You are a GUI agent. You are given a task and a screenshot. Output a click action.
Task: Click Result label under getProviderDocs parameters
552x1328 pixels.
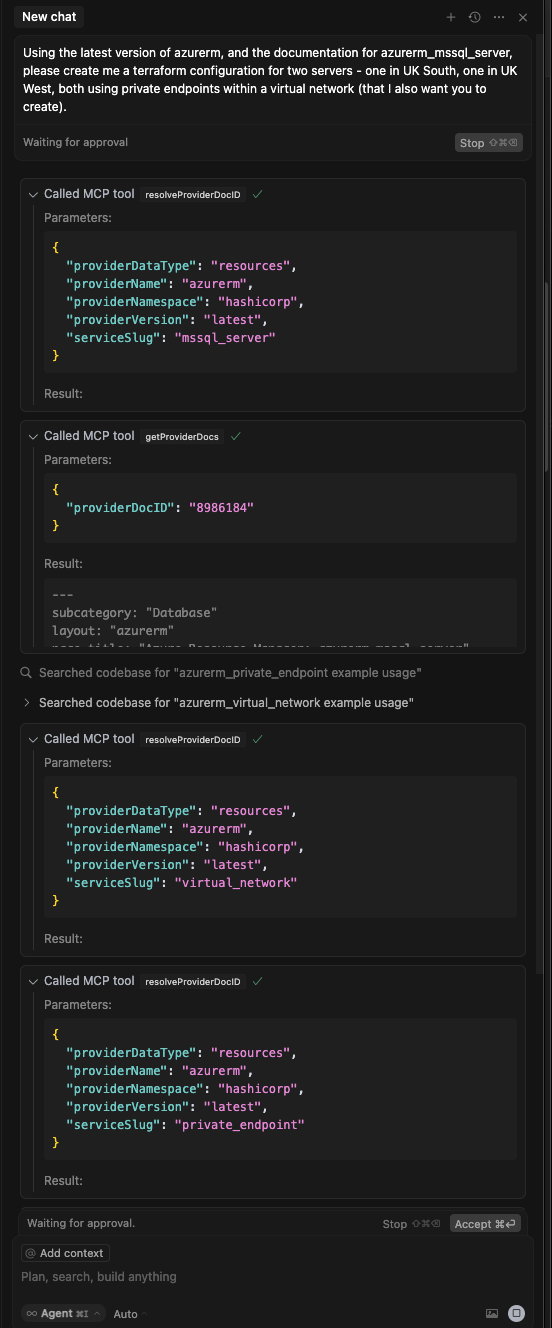click(63, 564)
